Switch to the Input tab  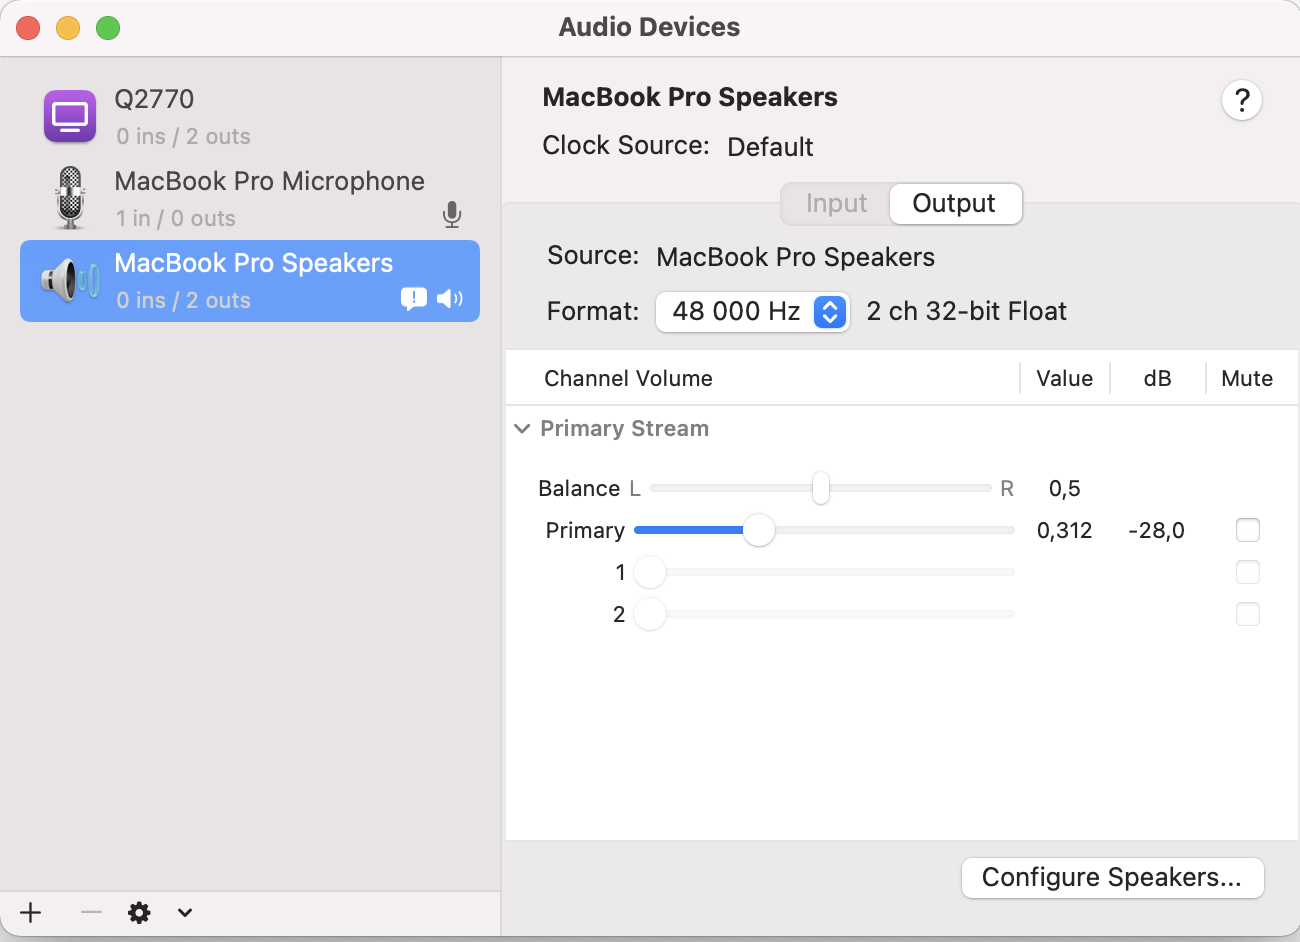pyautogui.click(x=836, y=204)
